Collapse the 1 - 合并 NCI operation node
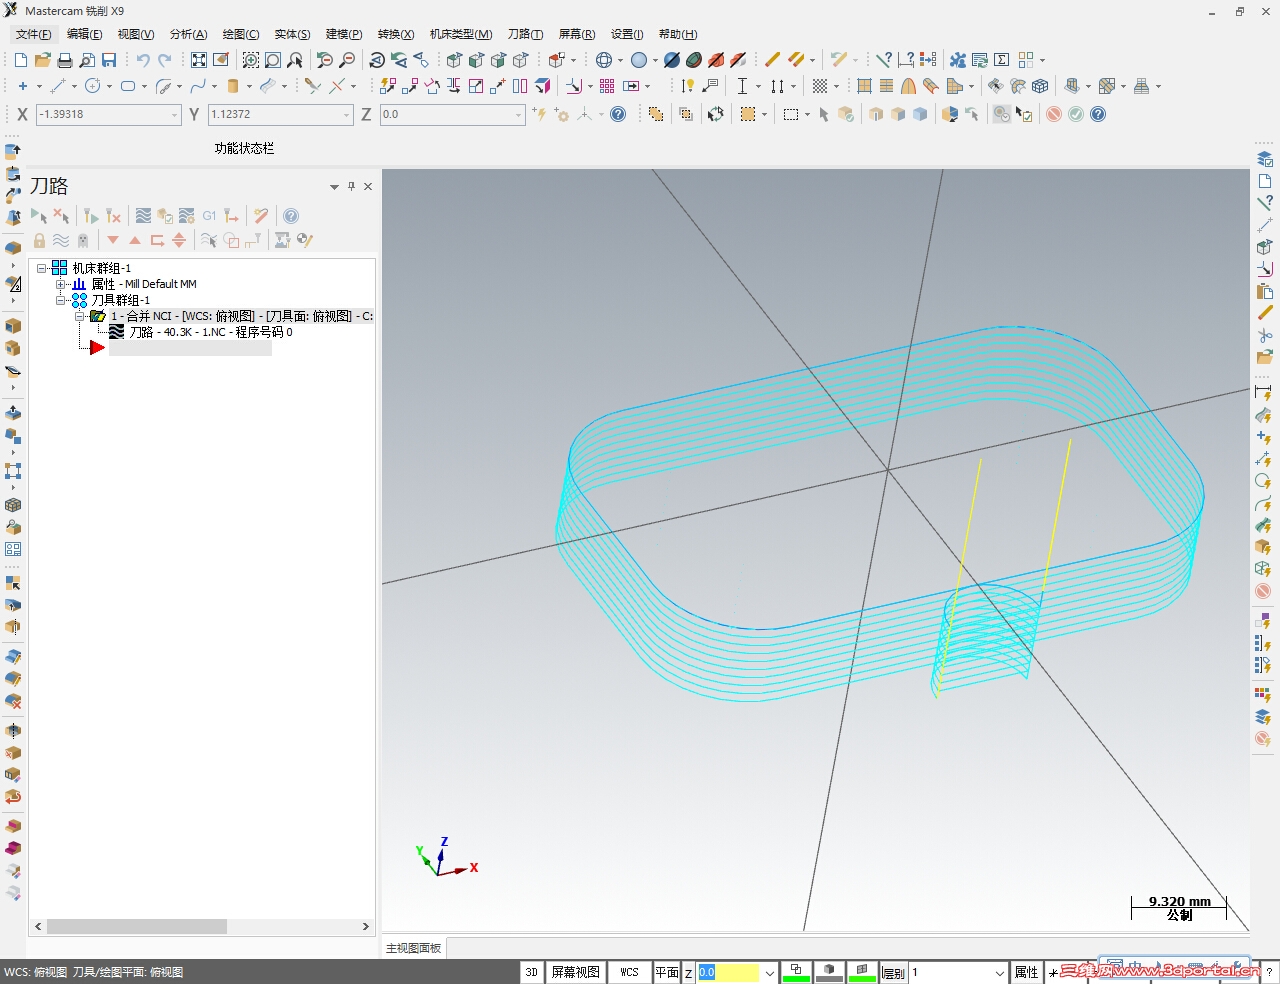 point(80,316)
